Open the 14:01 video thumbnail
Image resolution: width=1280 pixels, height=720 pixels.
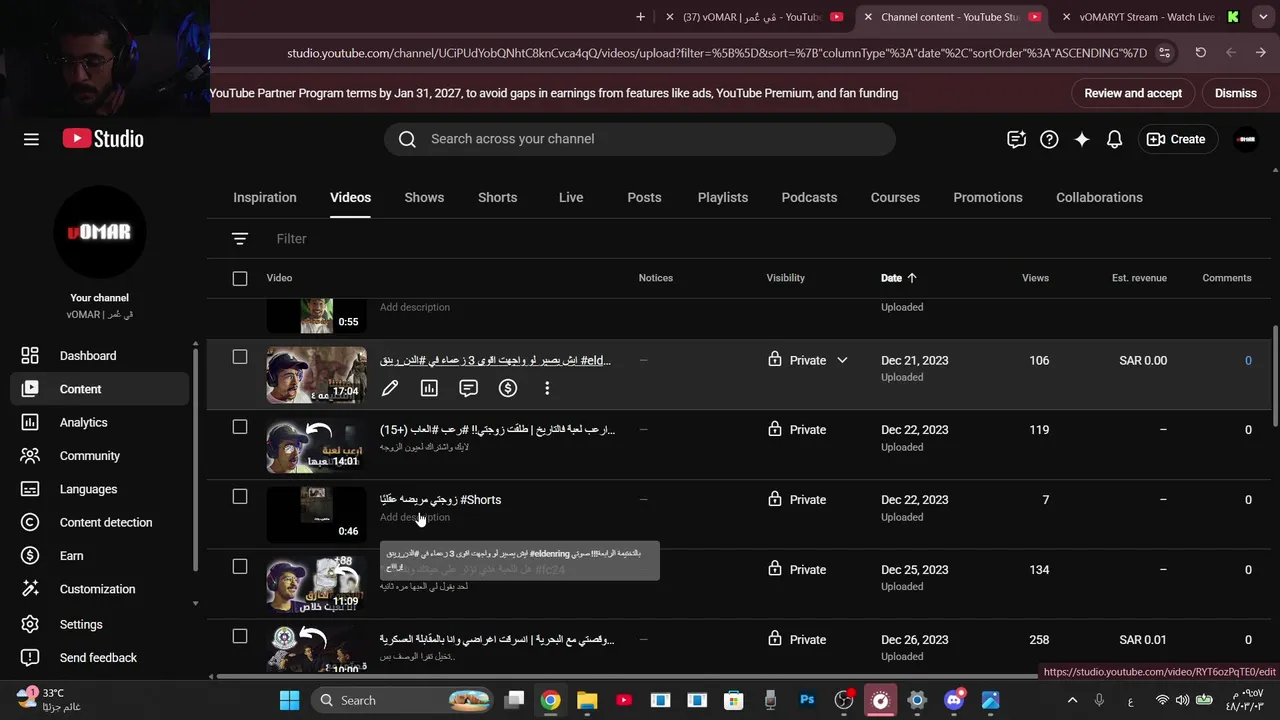point(317,444)
